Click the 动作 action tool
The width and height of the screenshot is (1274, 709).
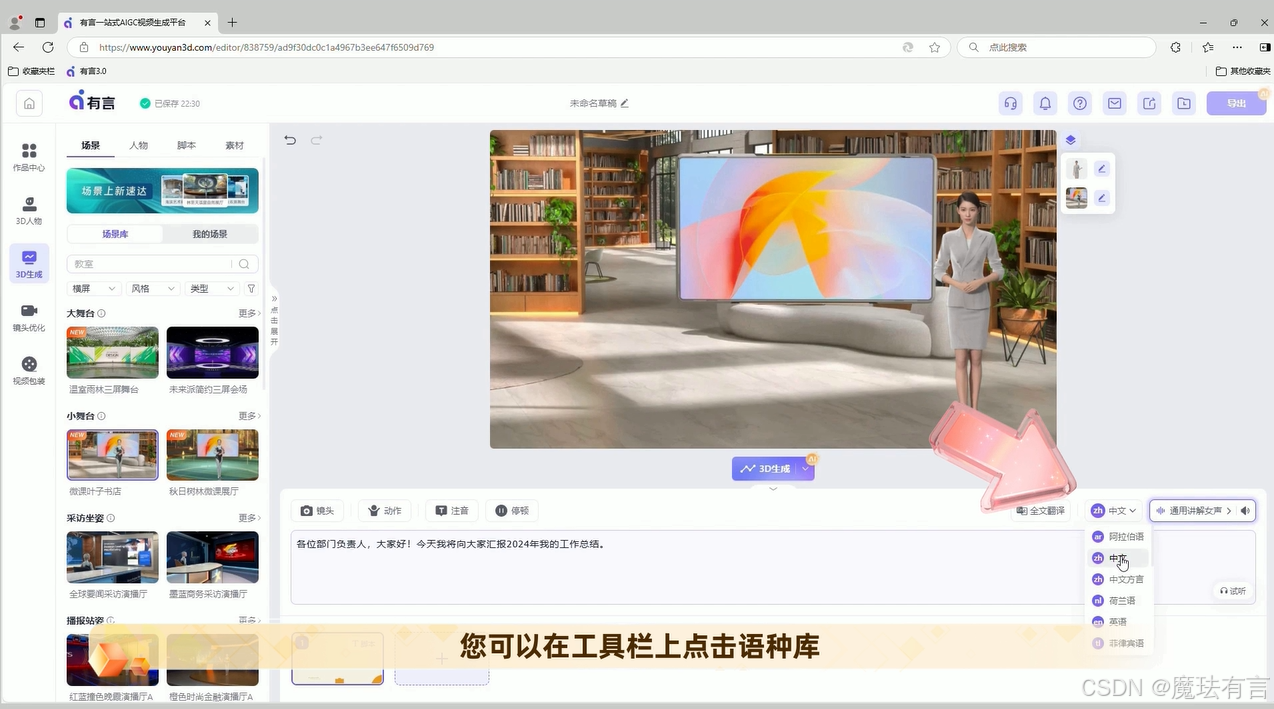coord(385,511)
